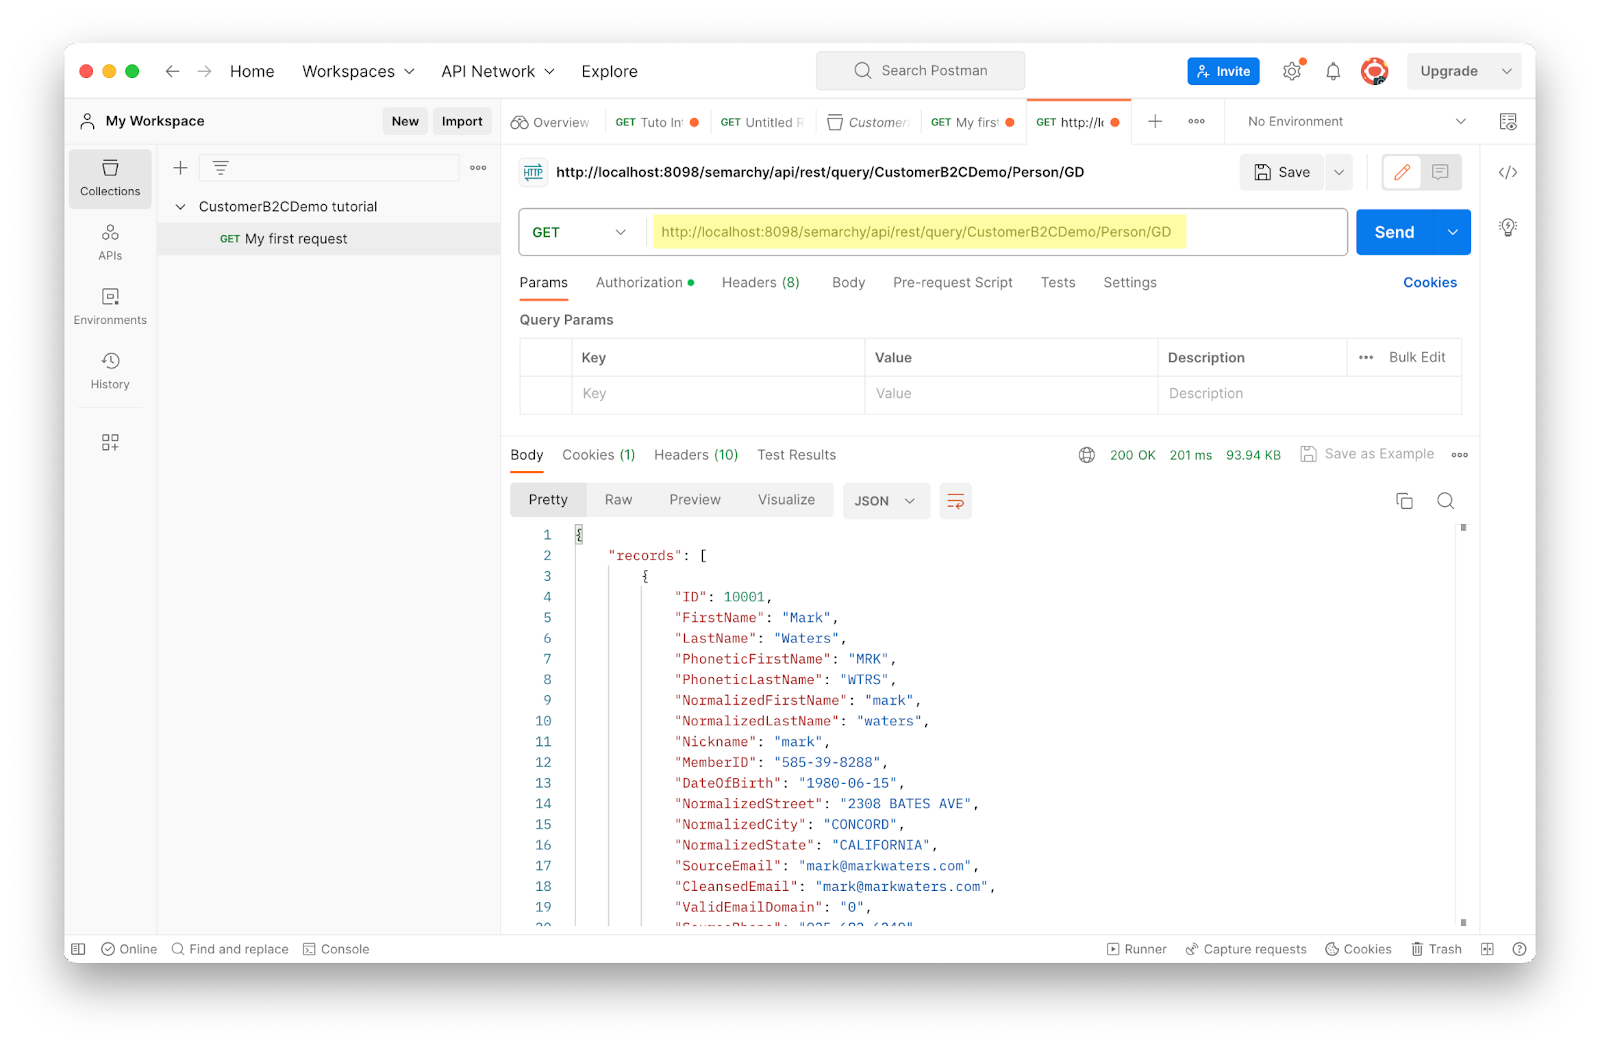Open the response Headers (10) tab
Image resolution: width=1600 pixels, height=1048 pixels.
[x=696, y=455]
